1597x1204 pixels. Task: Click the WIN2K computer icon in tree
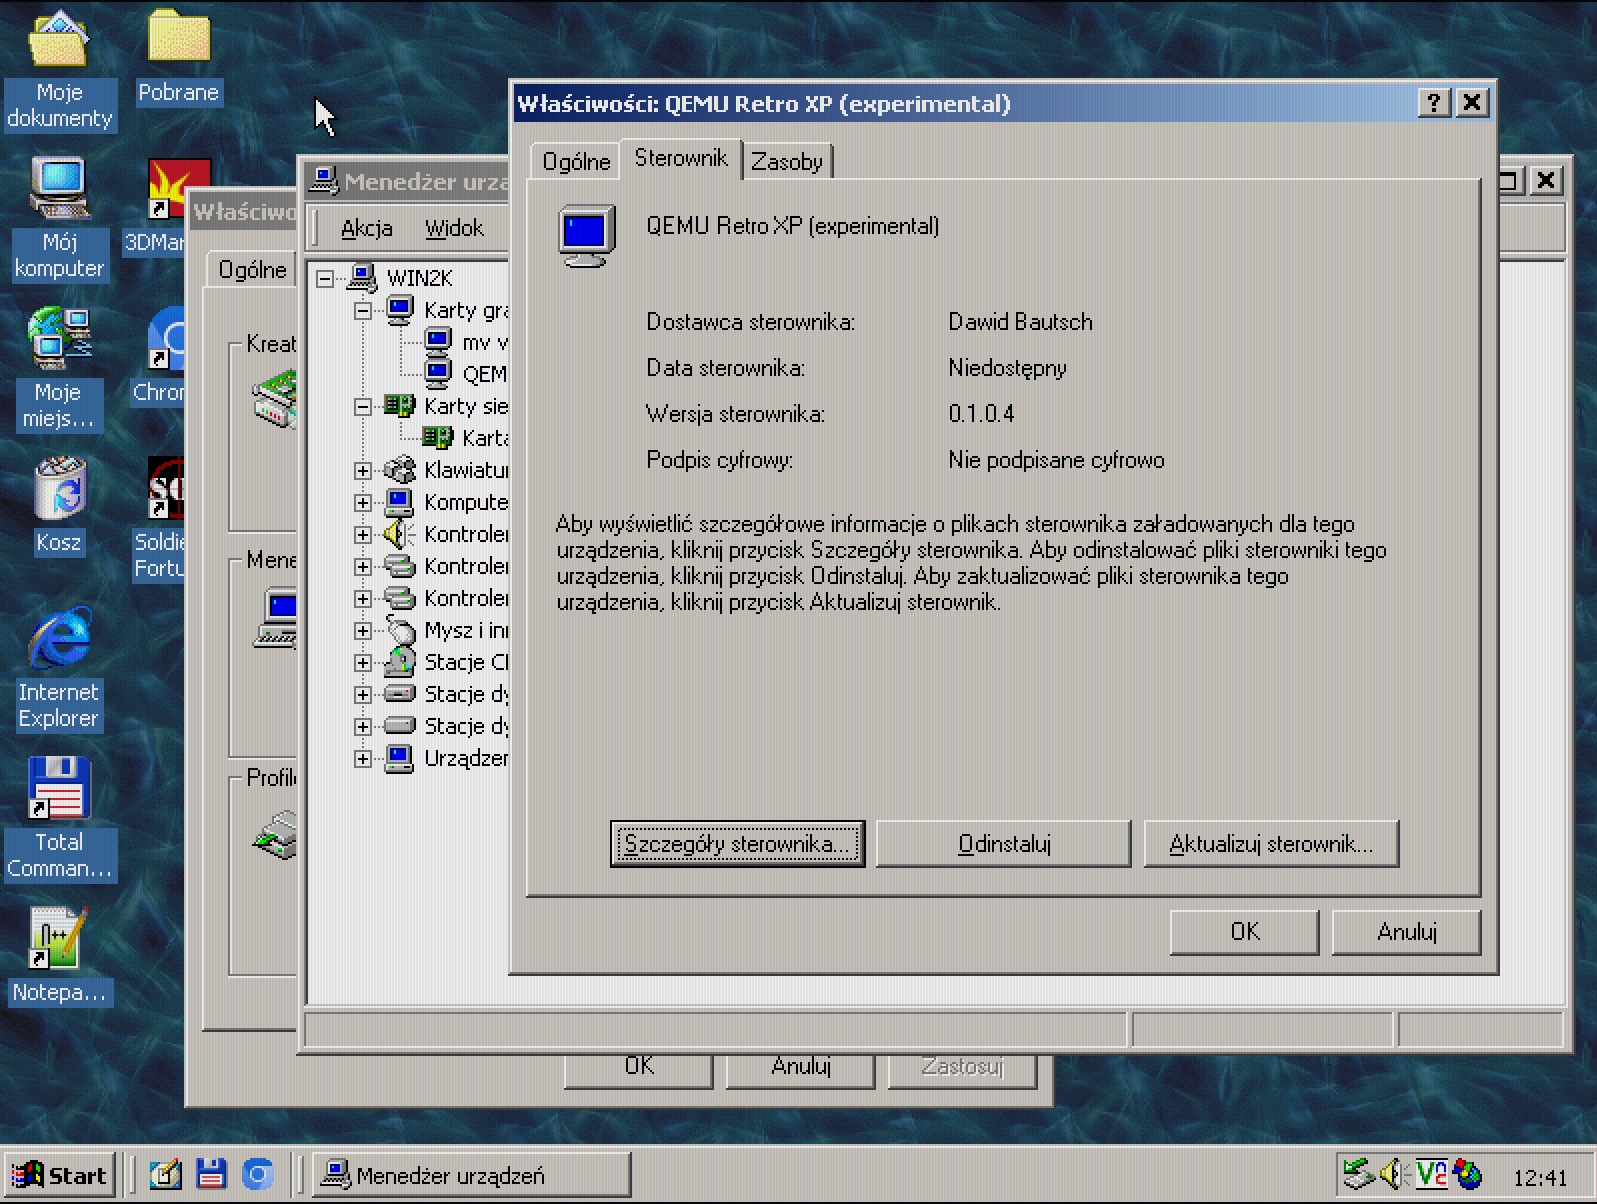click(x=361, y=278)
